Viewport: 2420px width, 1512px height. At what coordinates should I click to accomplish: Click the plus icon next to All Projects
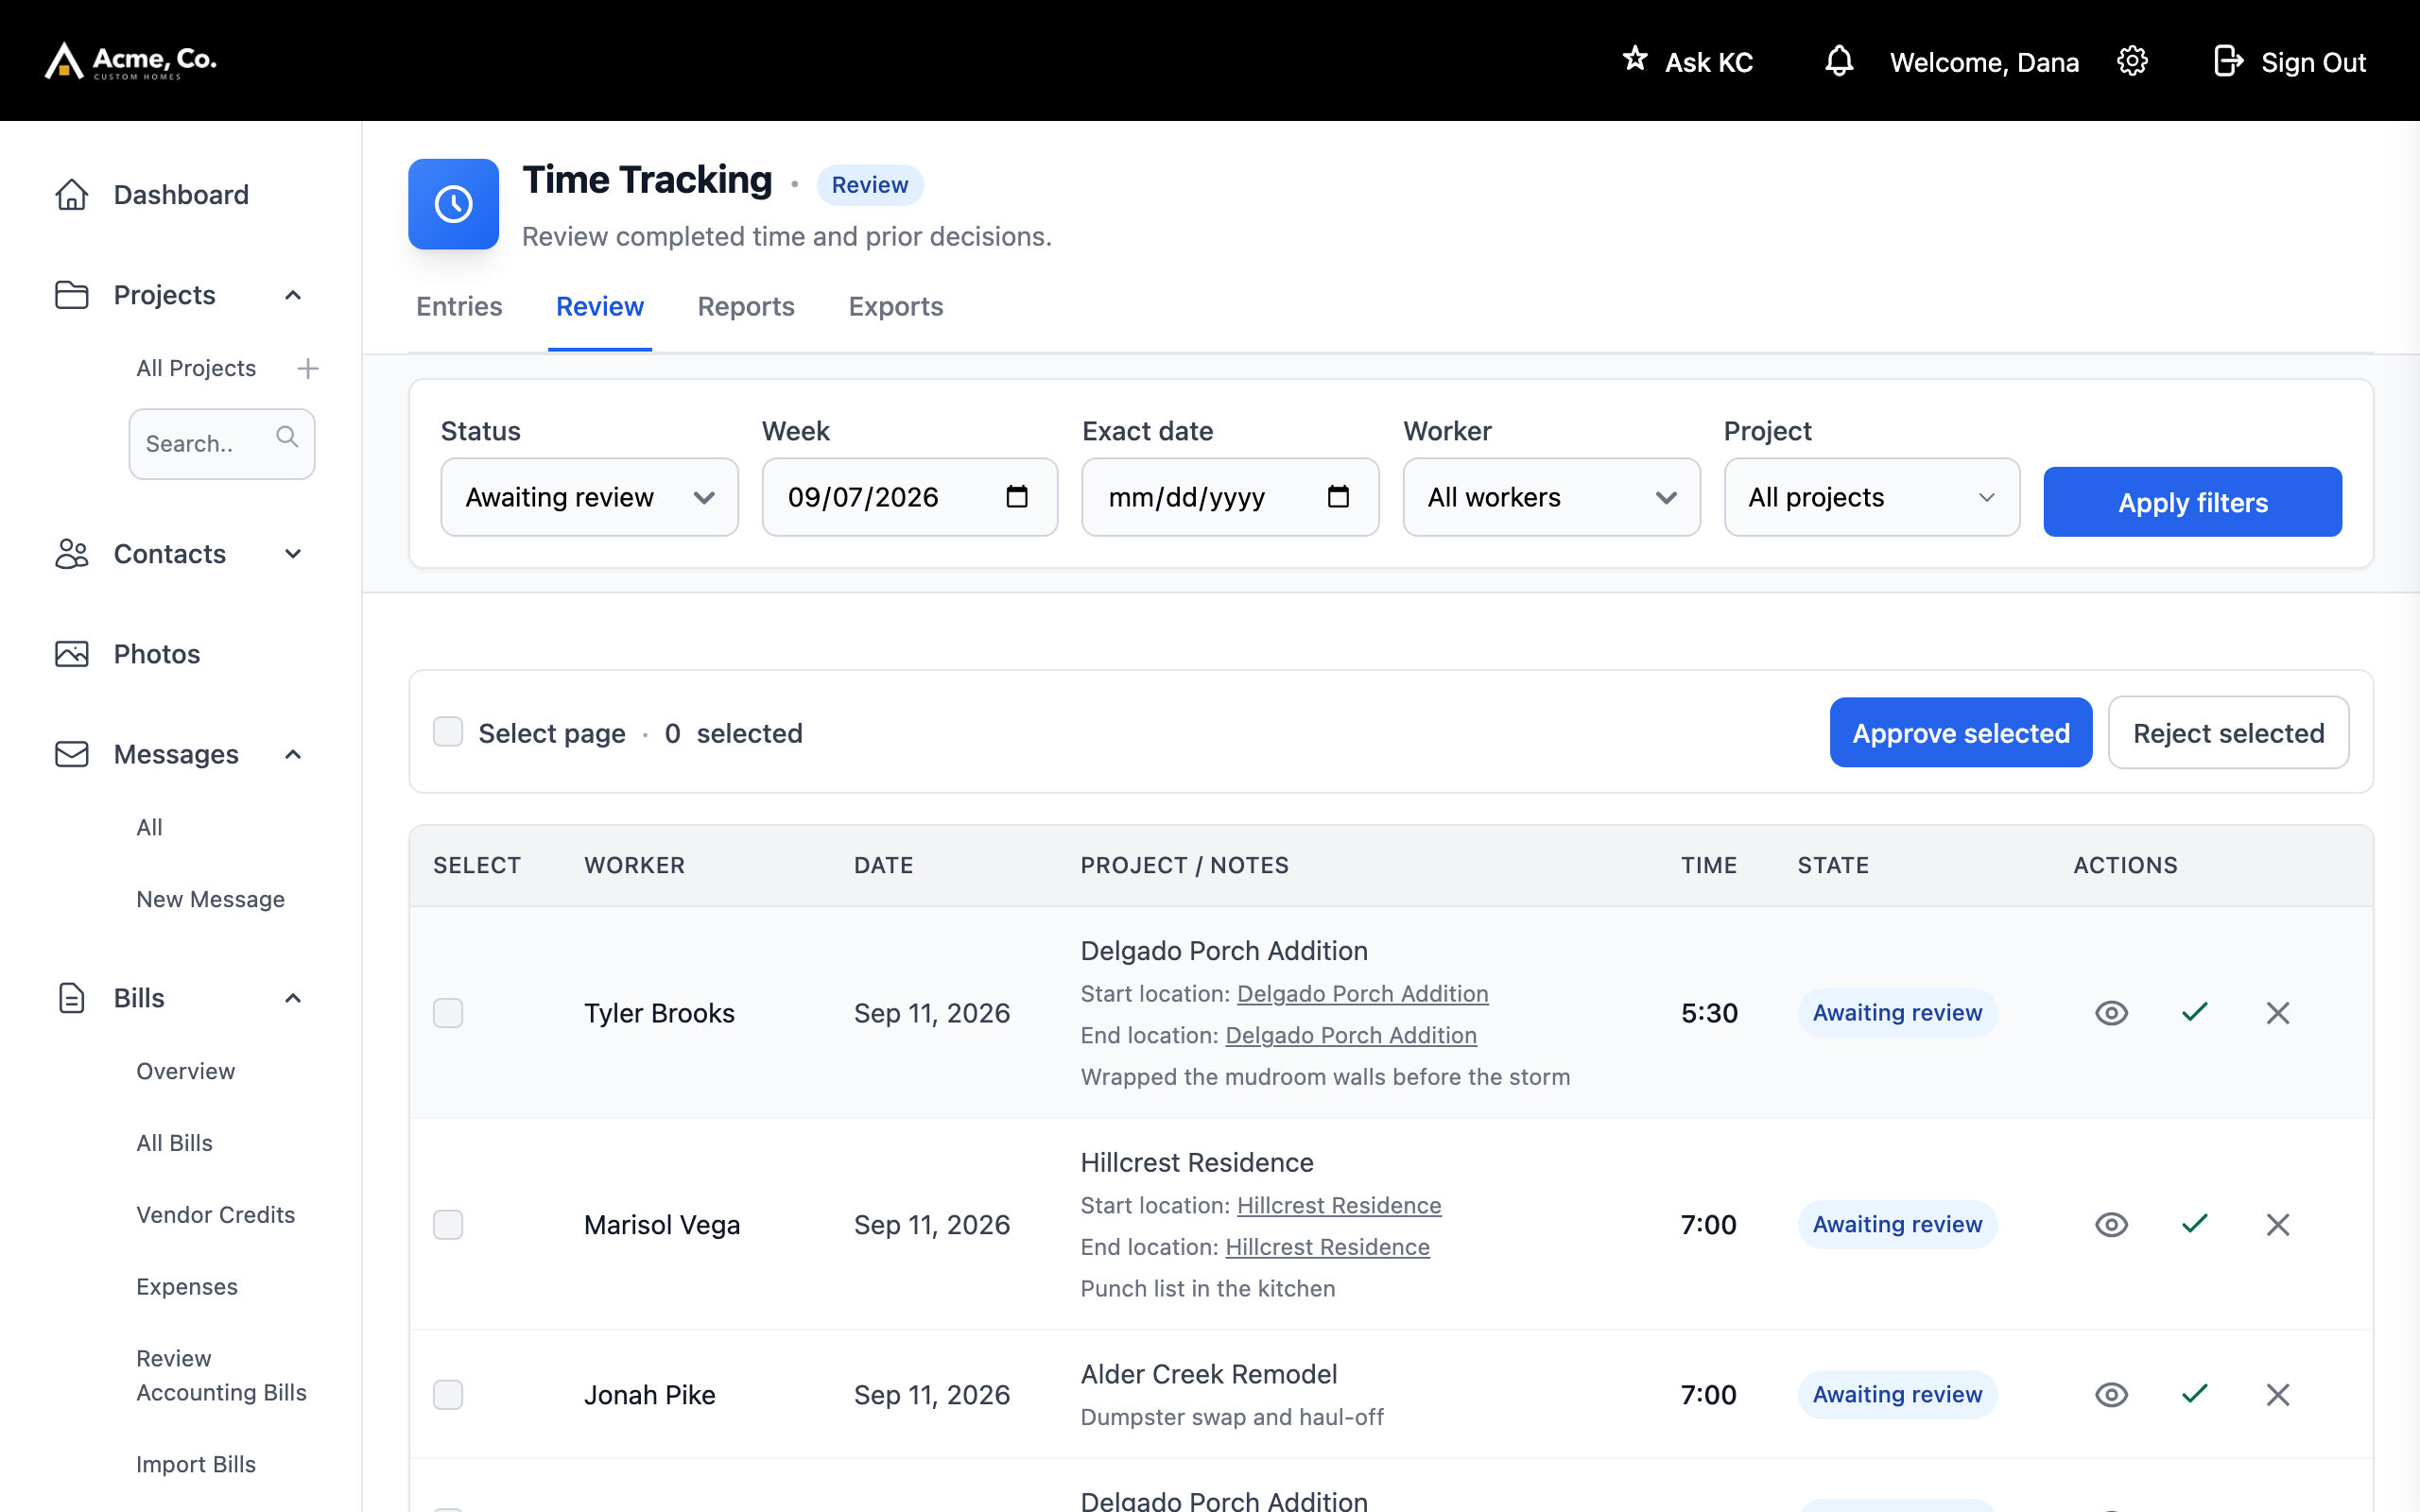click(308, 369)
